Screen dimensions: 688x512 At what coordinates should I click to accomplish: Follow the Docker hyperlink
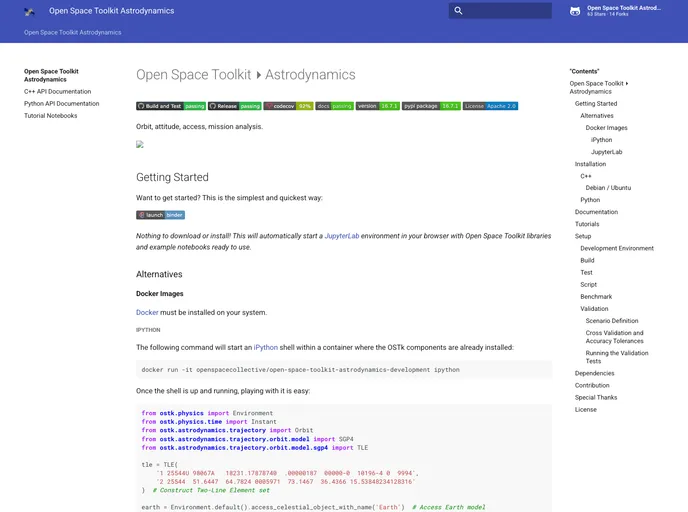pos(147,312)
